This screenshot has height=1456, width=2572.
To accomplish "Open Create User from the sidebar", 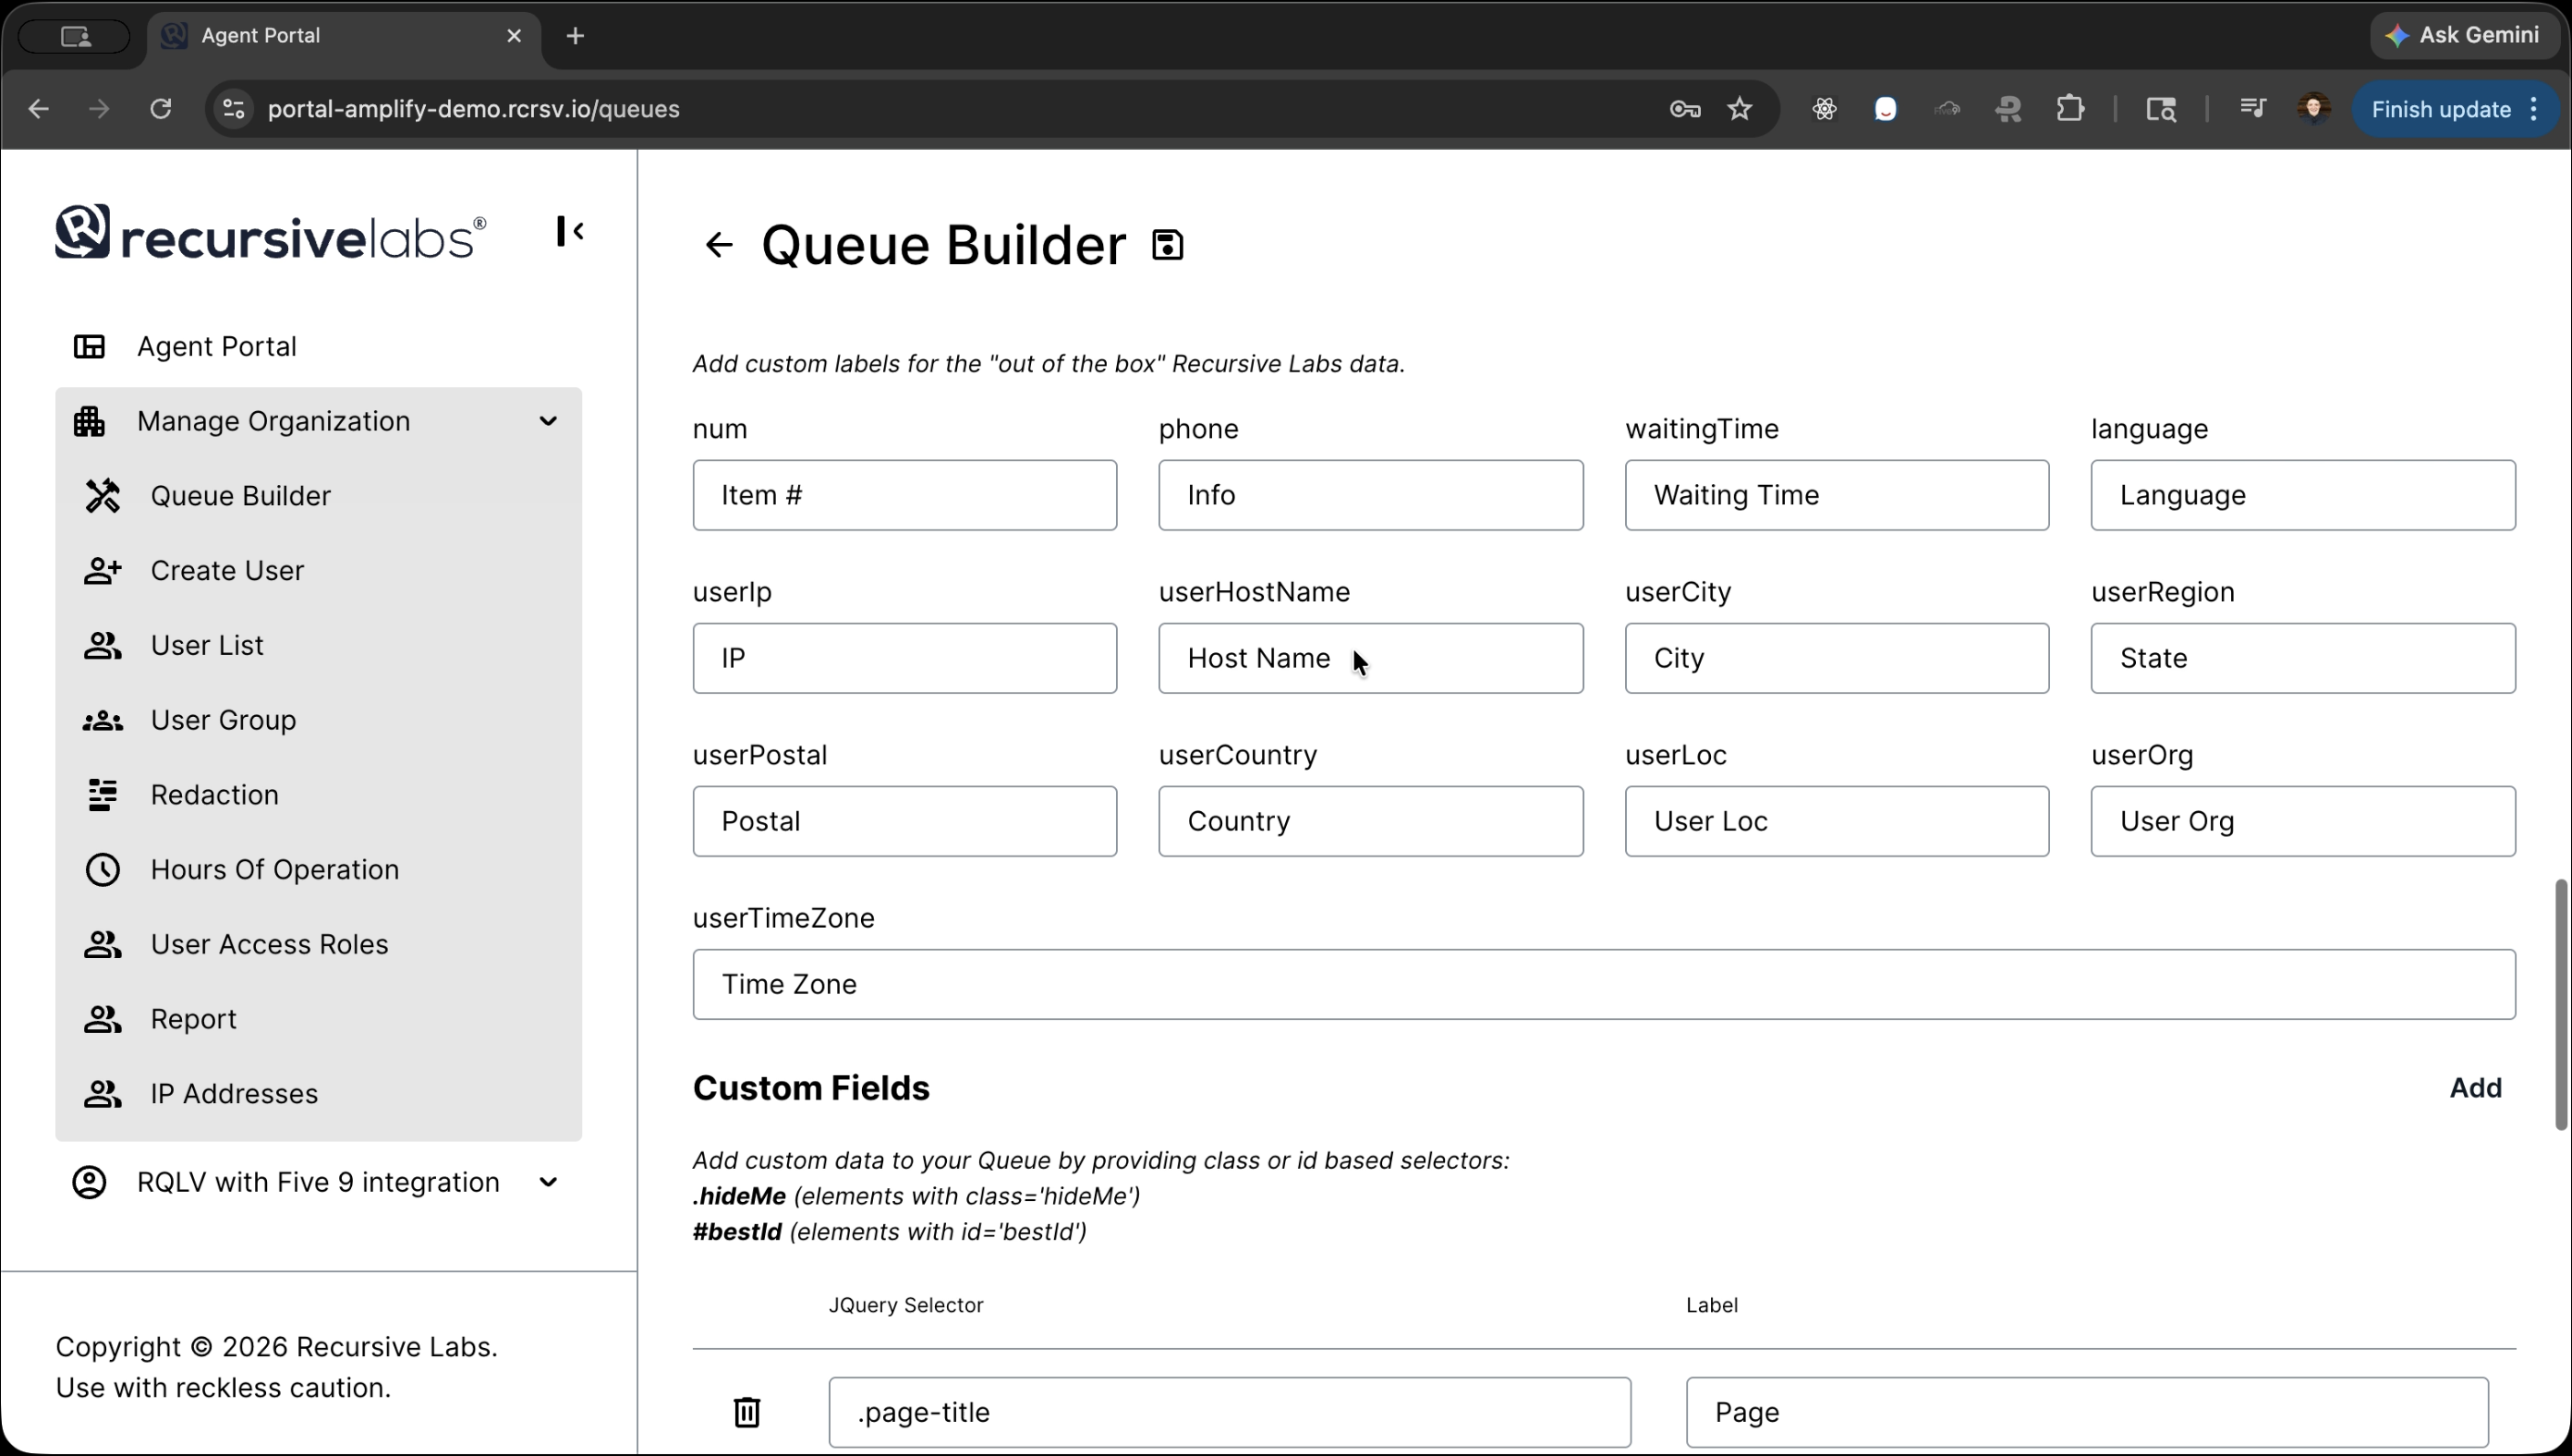I will point(227,570).
